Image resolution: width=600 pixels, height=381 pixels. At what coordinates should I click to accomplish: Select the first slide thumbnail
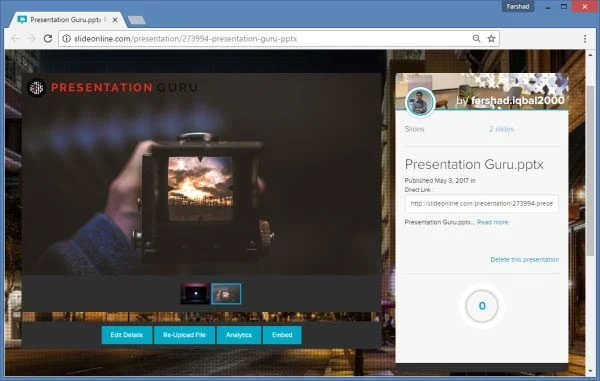pyautogui.click(x=195, y=294)
